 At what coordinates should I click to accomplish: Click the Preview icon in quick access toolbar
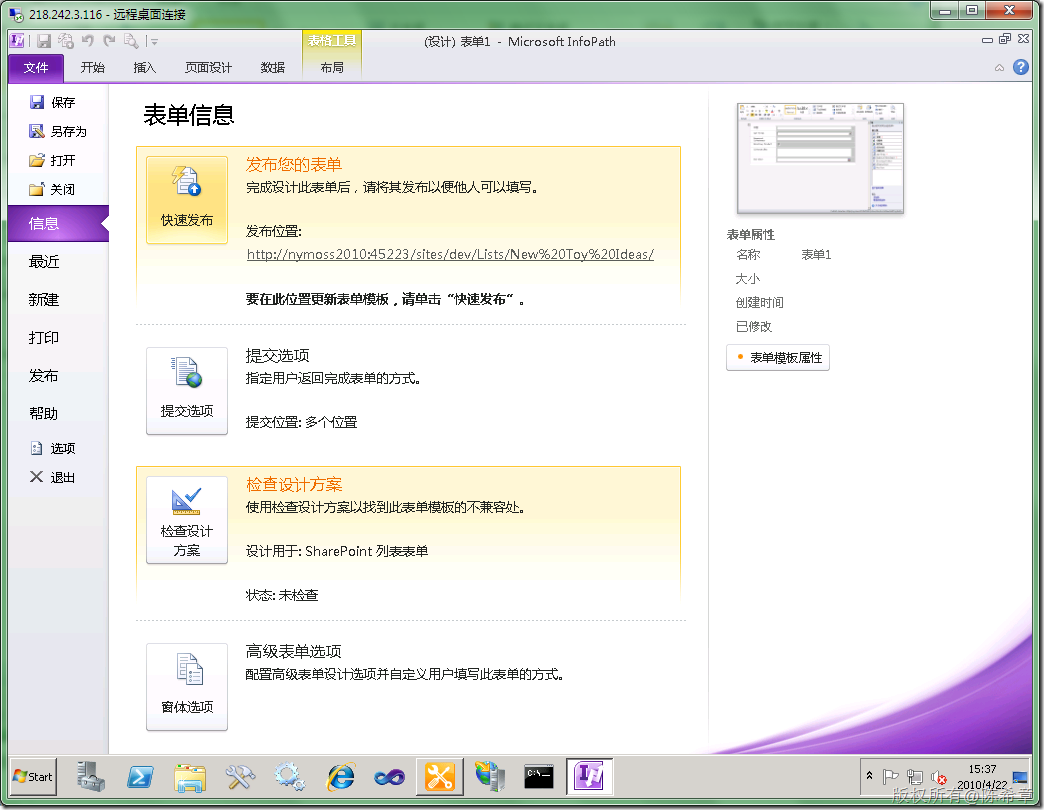(x=131, y=41)
